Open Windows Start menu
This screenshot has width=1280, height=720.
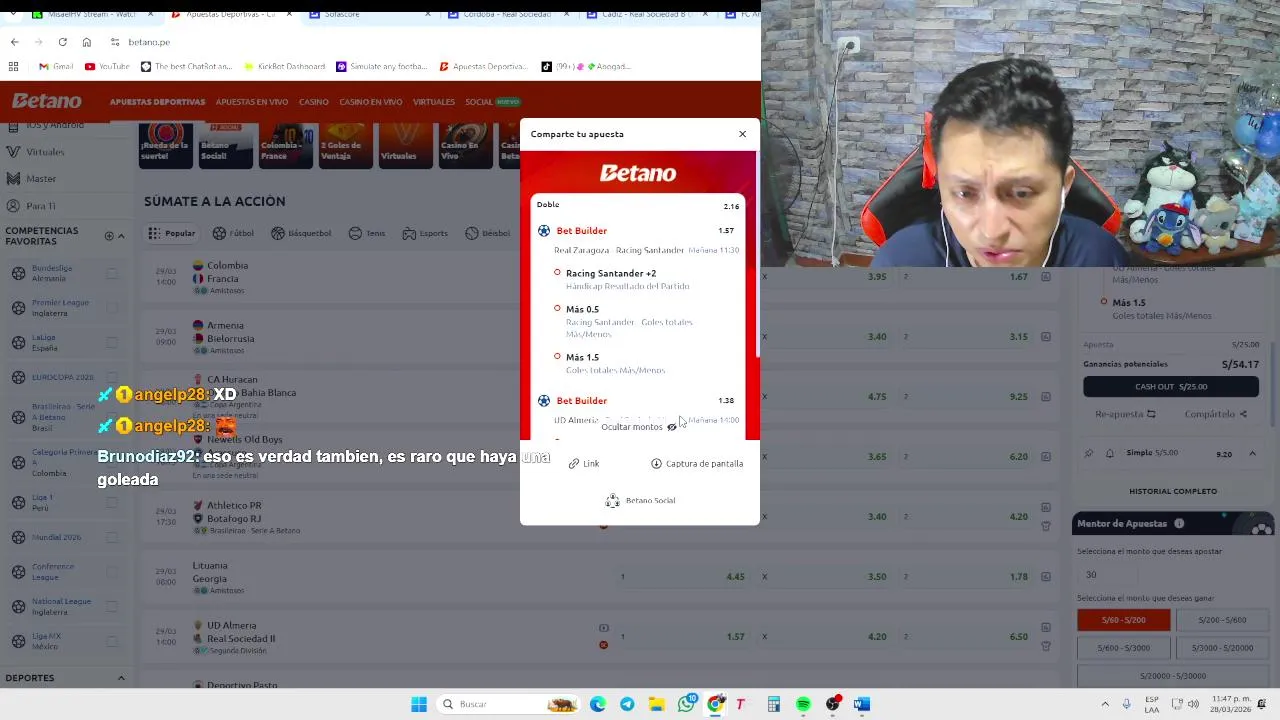419,704
